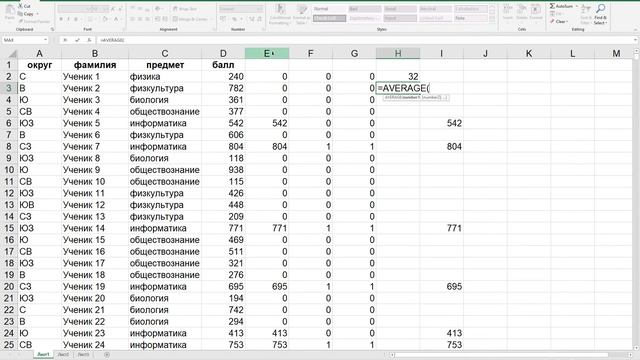
Task: Click Merge & Center
Action: pos(190,19)
